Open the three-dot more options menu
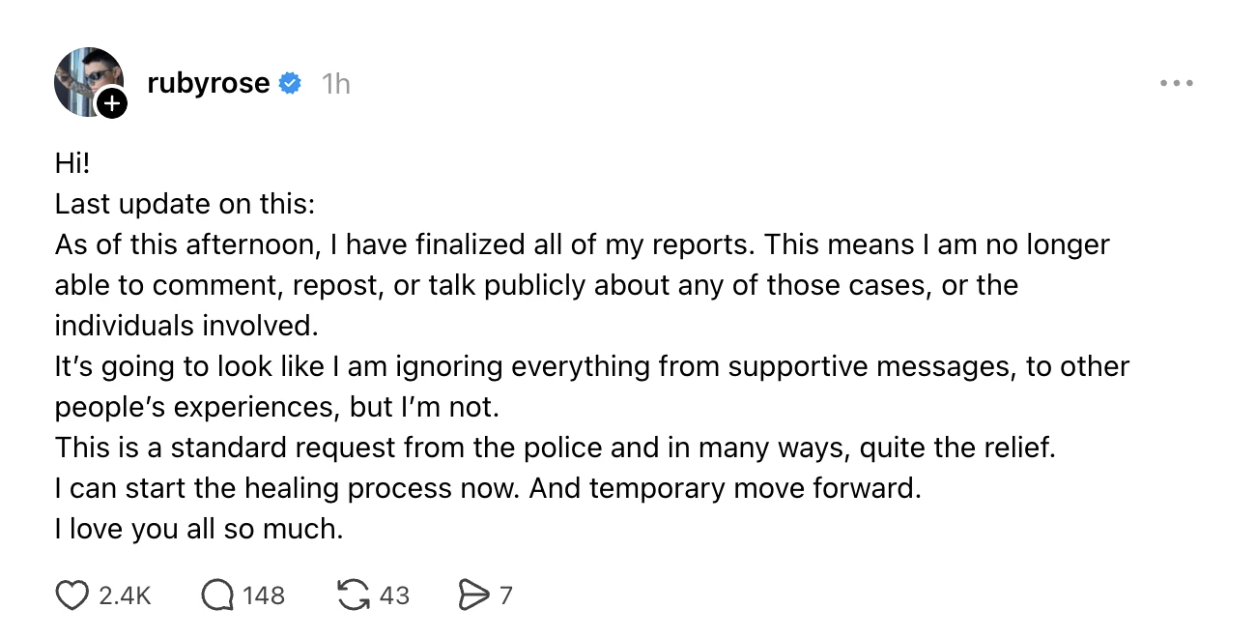Viewport: 1256px width, 632px height. [x=1176, y=84]
